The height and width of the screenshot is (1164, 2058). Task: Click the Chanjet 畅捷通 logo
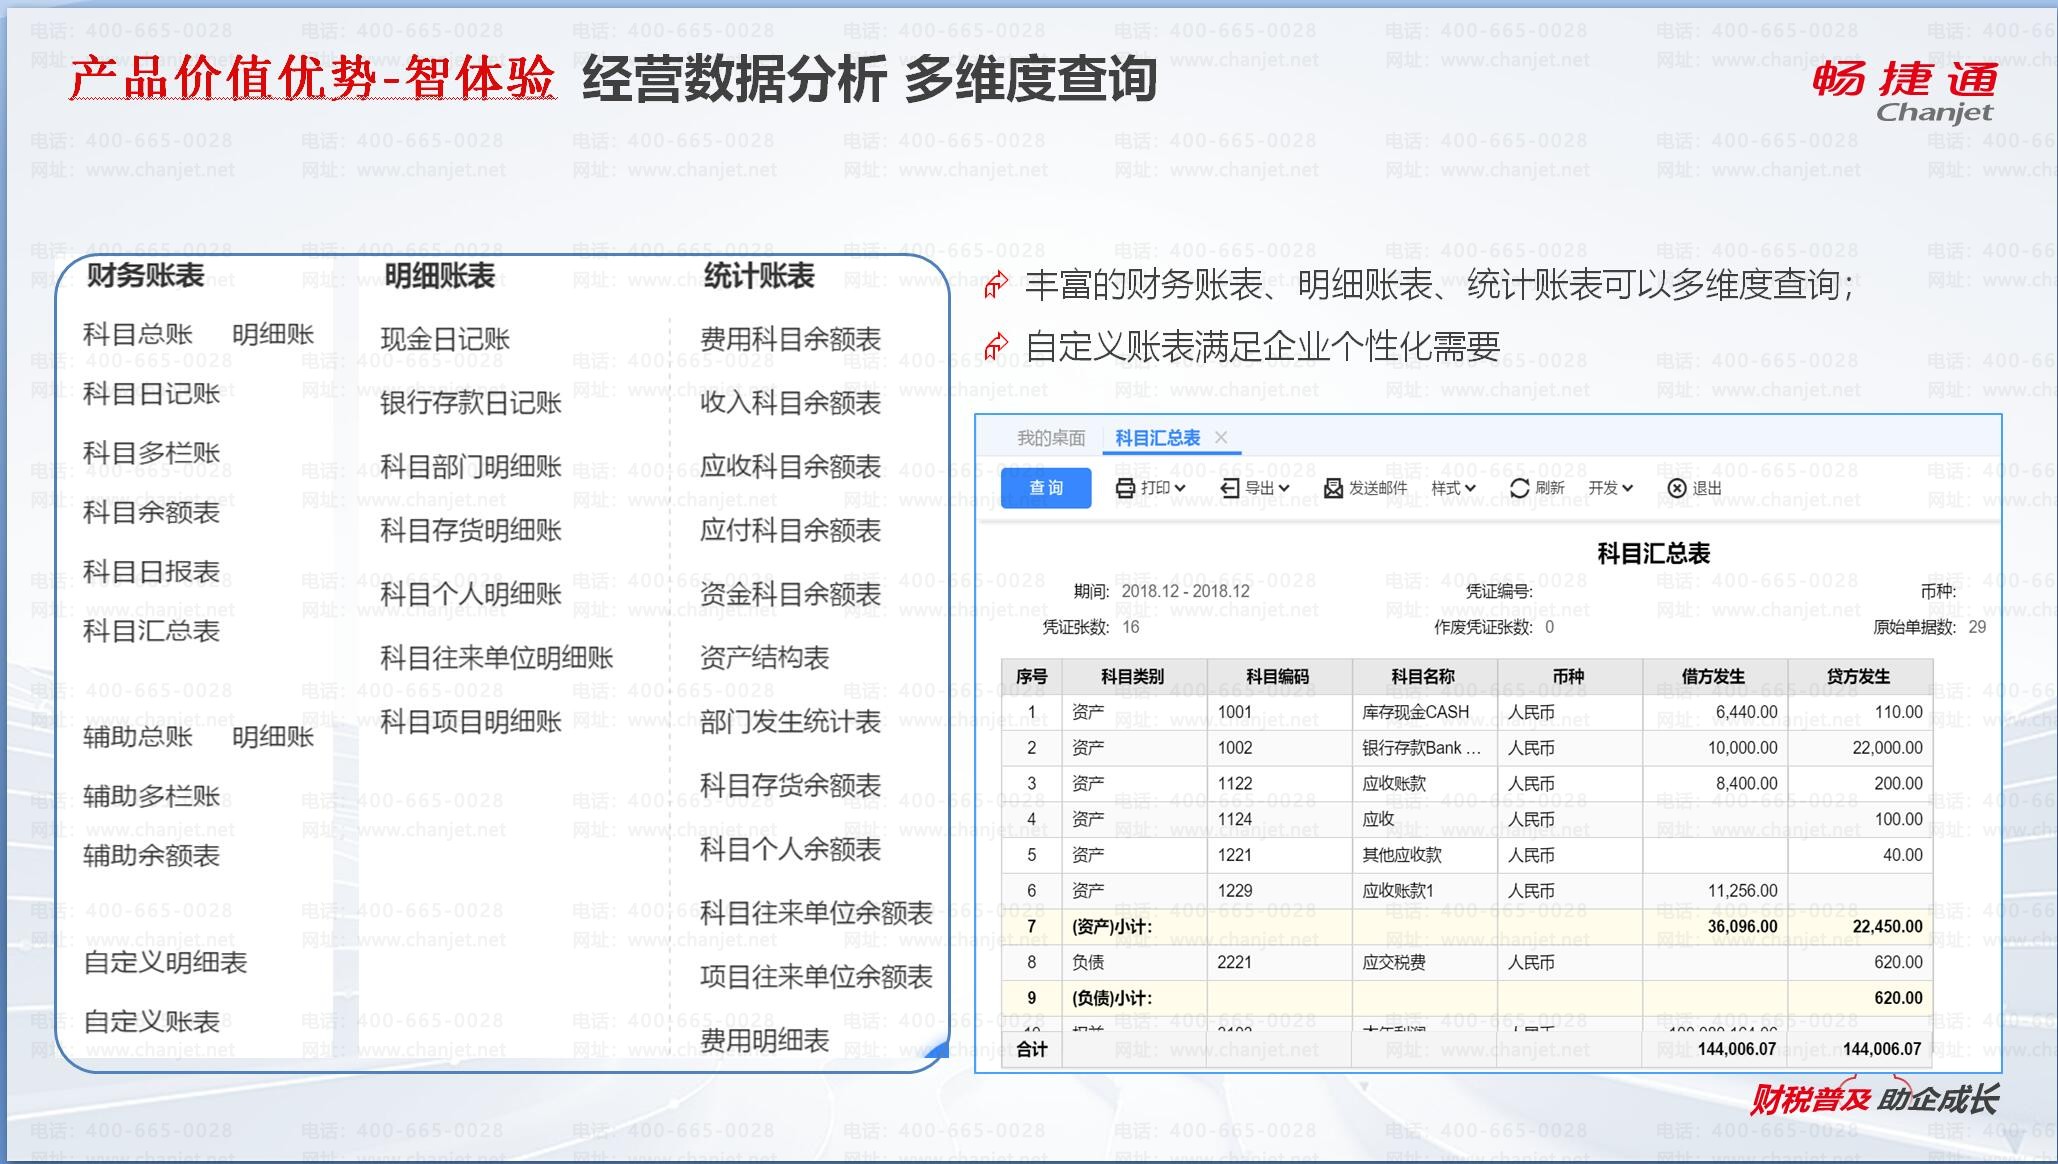(x=1905, y=90)
